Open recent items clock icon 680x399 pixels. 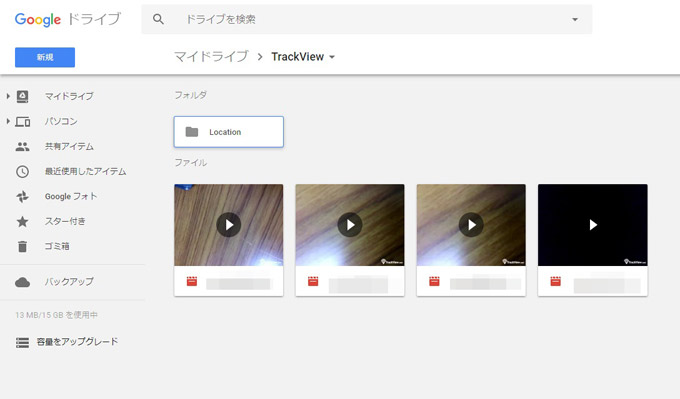click(x=23, y=172)
